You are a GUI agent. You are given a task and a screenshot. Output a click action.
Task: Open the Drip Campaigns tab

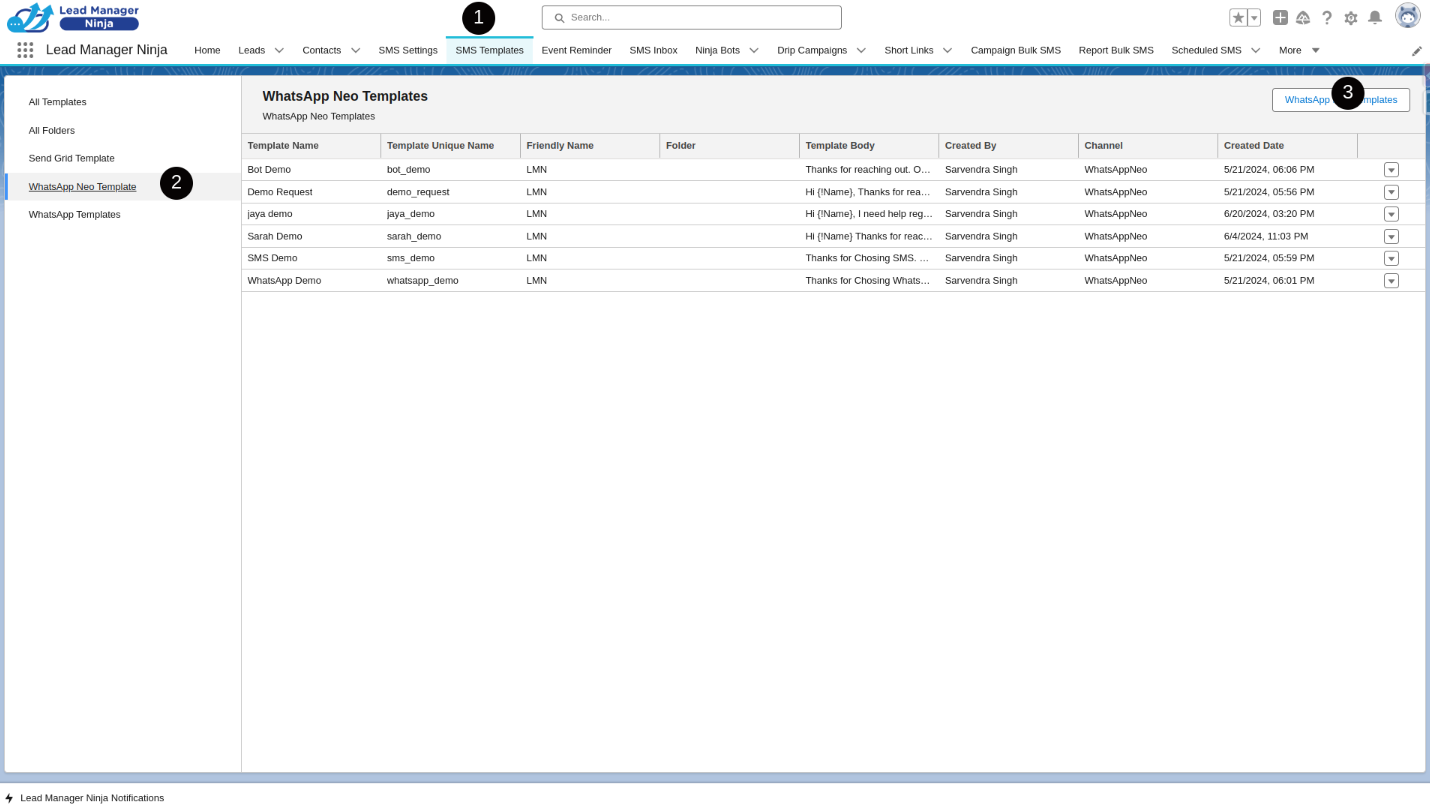point(812,50)
